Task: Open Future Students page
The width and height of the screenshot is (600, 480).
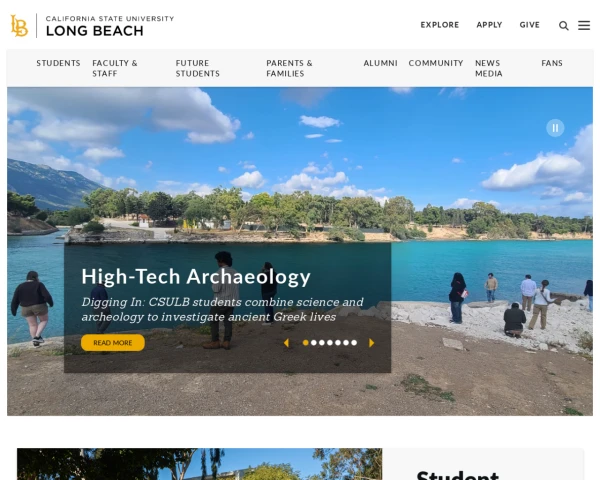Action: (x=197, y=68)
